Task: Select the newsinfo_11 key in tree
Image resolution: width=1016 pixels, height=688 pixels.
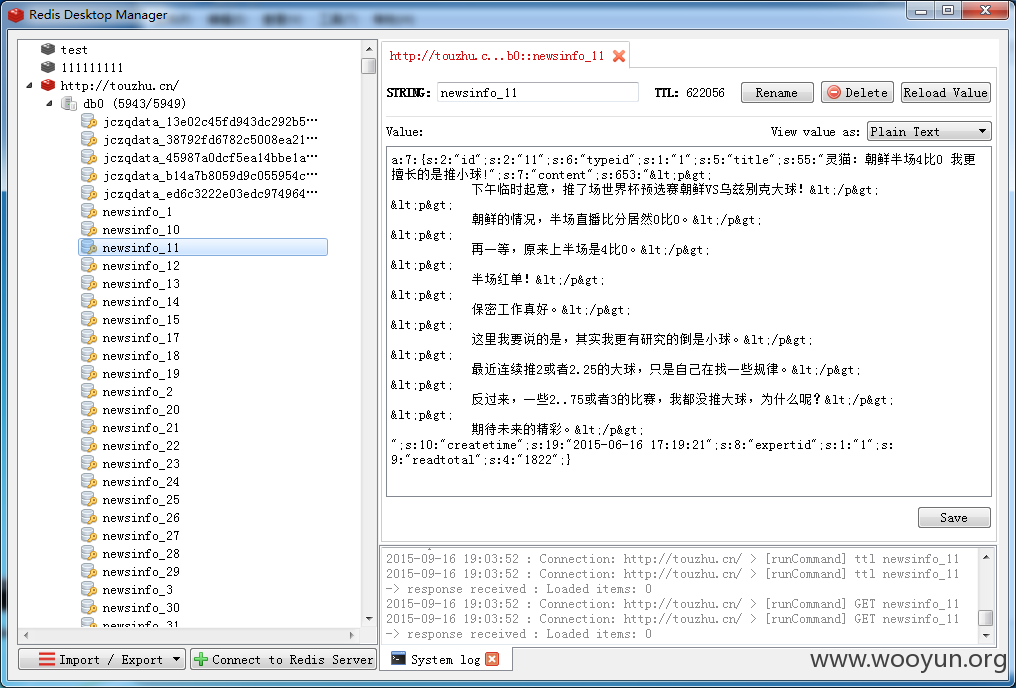Action: [203, 247]
